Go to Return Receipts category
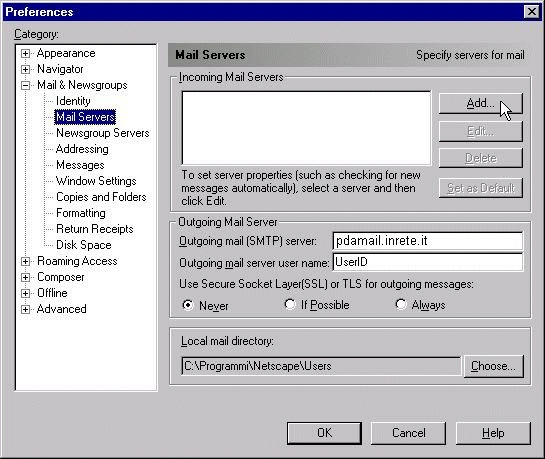Screen dimensions: 545x459 (95, 229)
